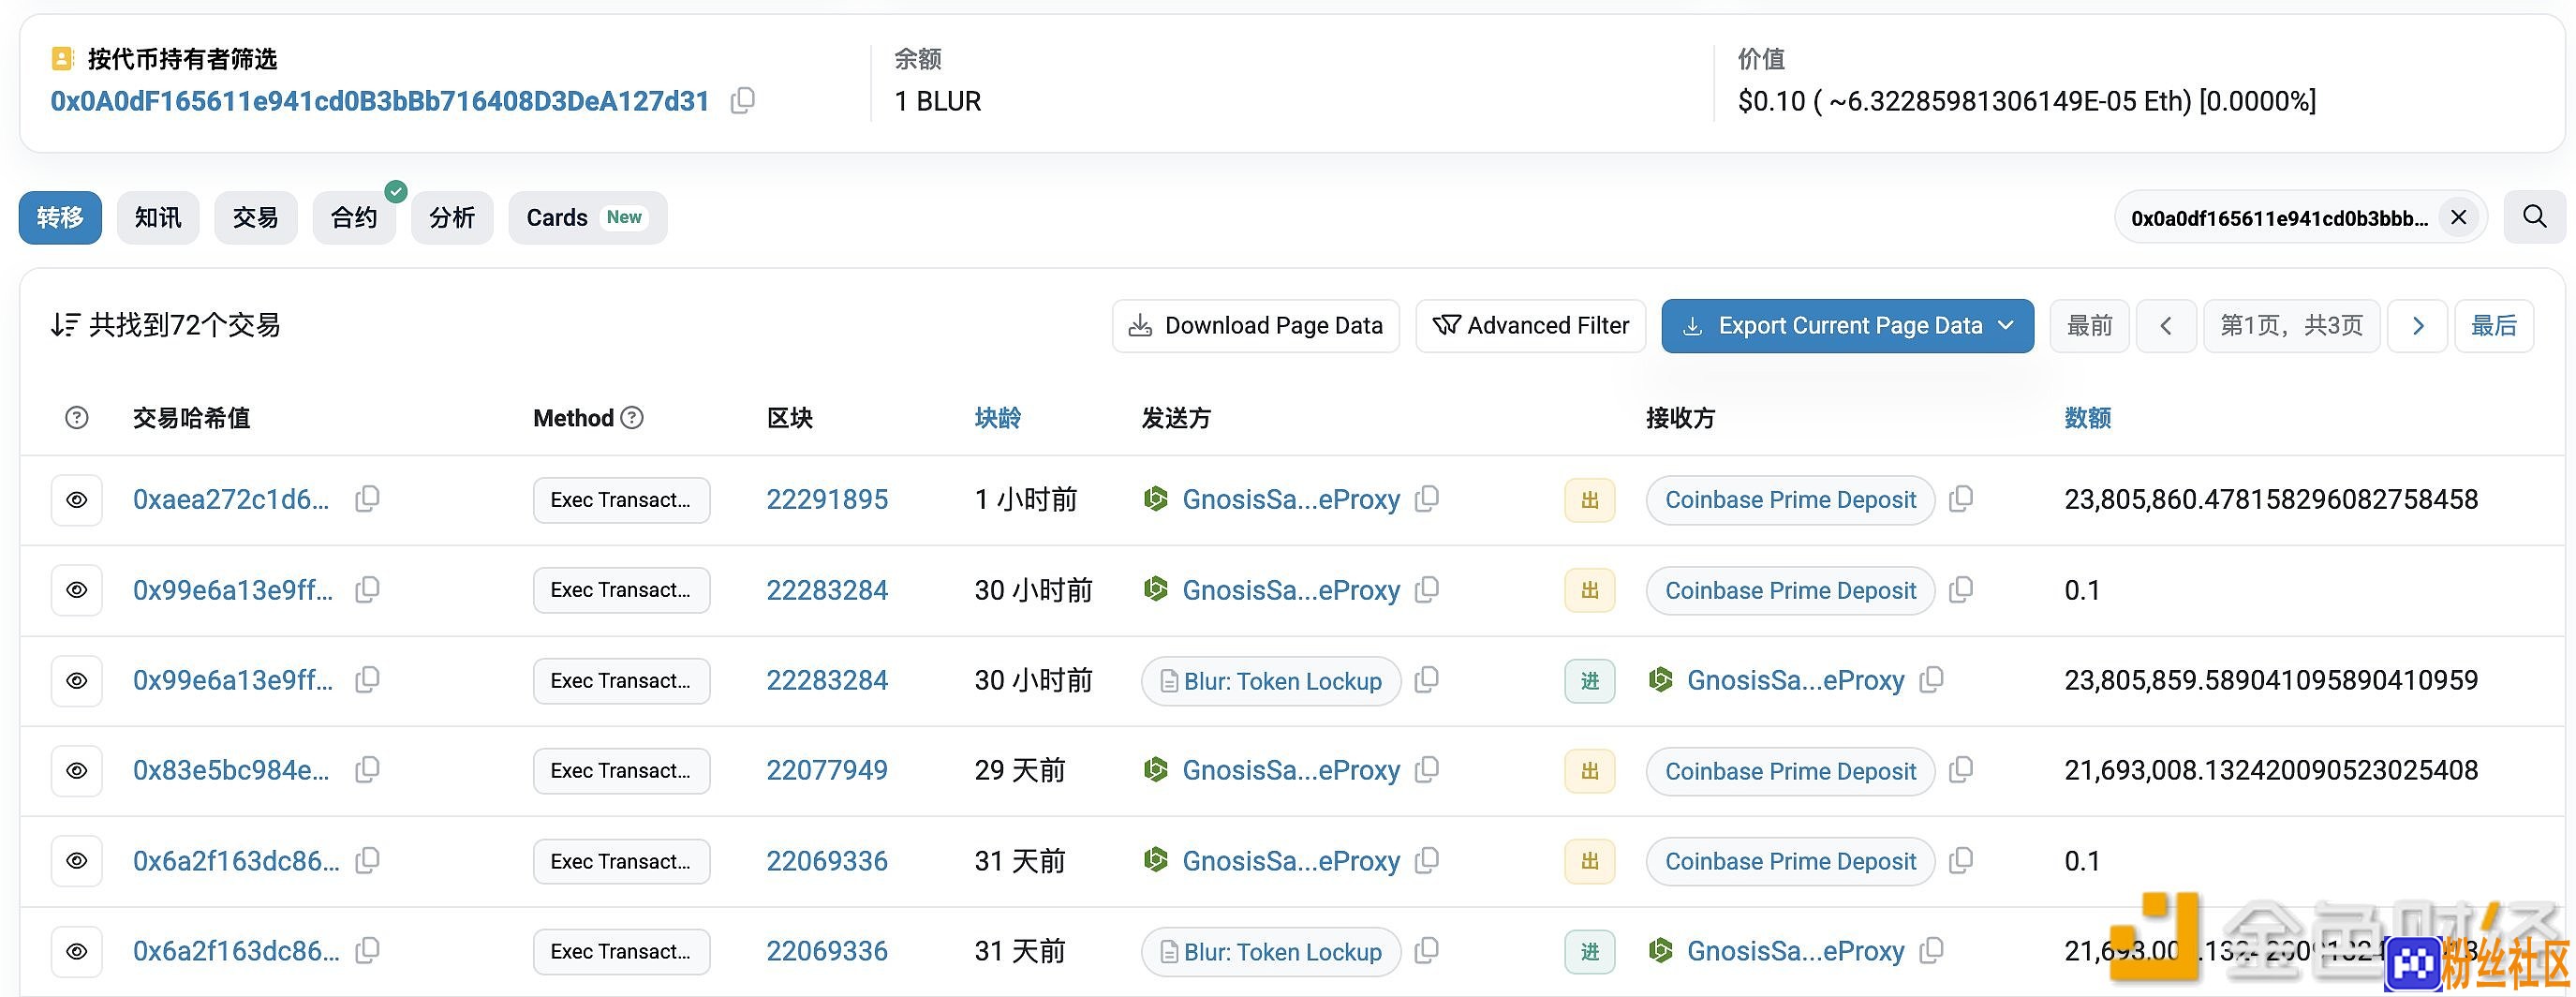Viewport: 2576px width, 997px height.
Task: Jump to last page 最后
Action: click(2494, 326)
